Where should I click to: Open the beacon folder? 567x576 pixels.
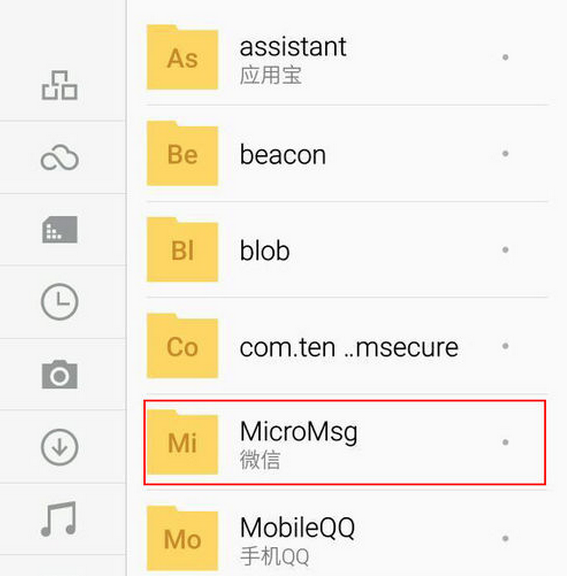click(347, 154)
